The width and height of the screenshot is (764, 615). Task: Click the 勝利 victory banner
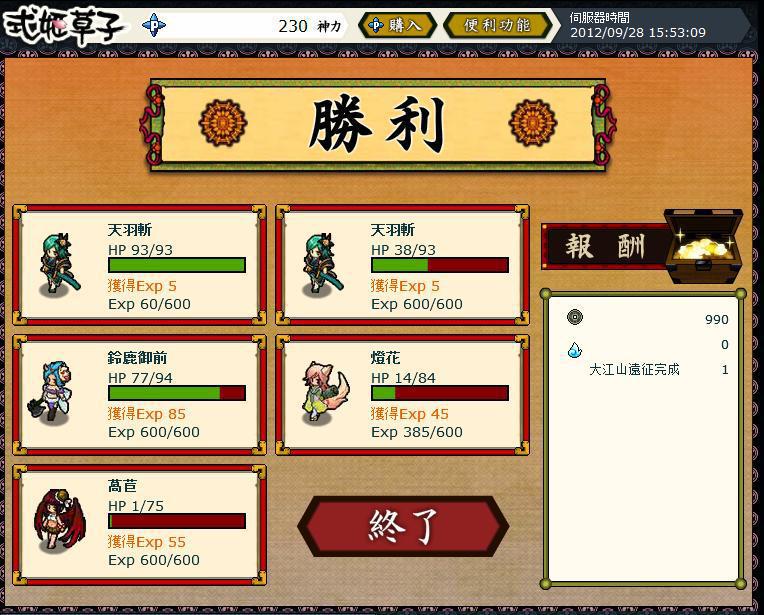pyautogui.click(x=378, y=125)
